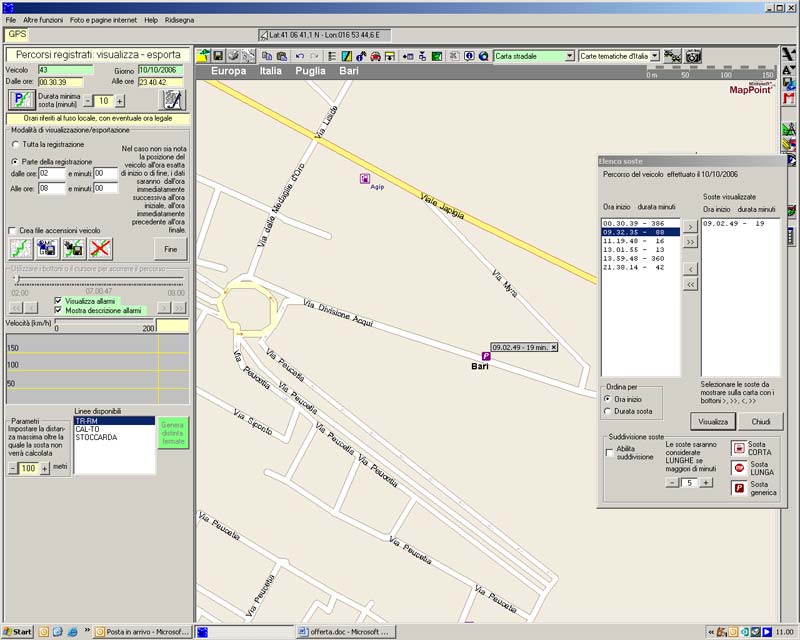
Task: Open 'Foto e pagine internet' menu
Action: 104,20
